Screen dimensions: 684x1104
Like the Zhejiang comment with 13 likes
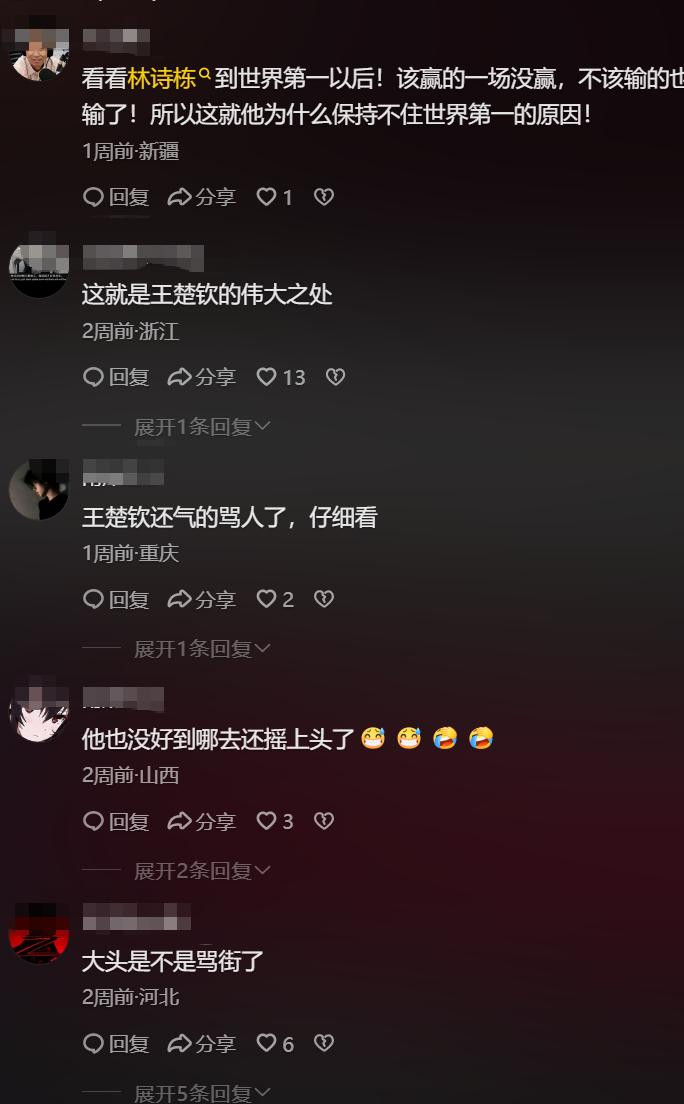(280, 377)
